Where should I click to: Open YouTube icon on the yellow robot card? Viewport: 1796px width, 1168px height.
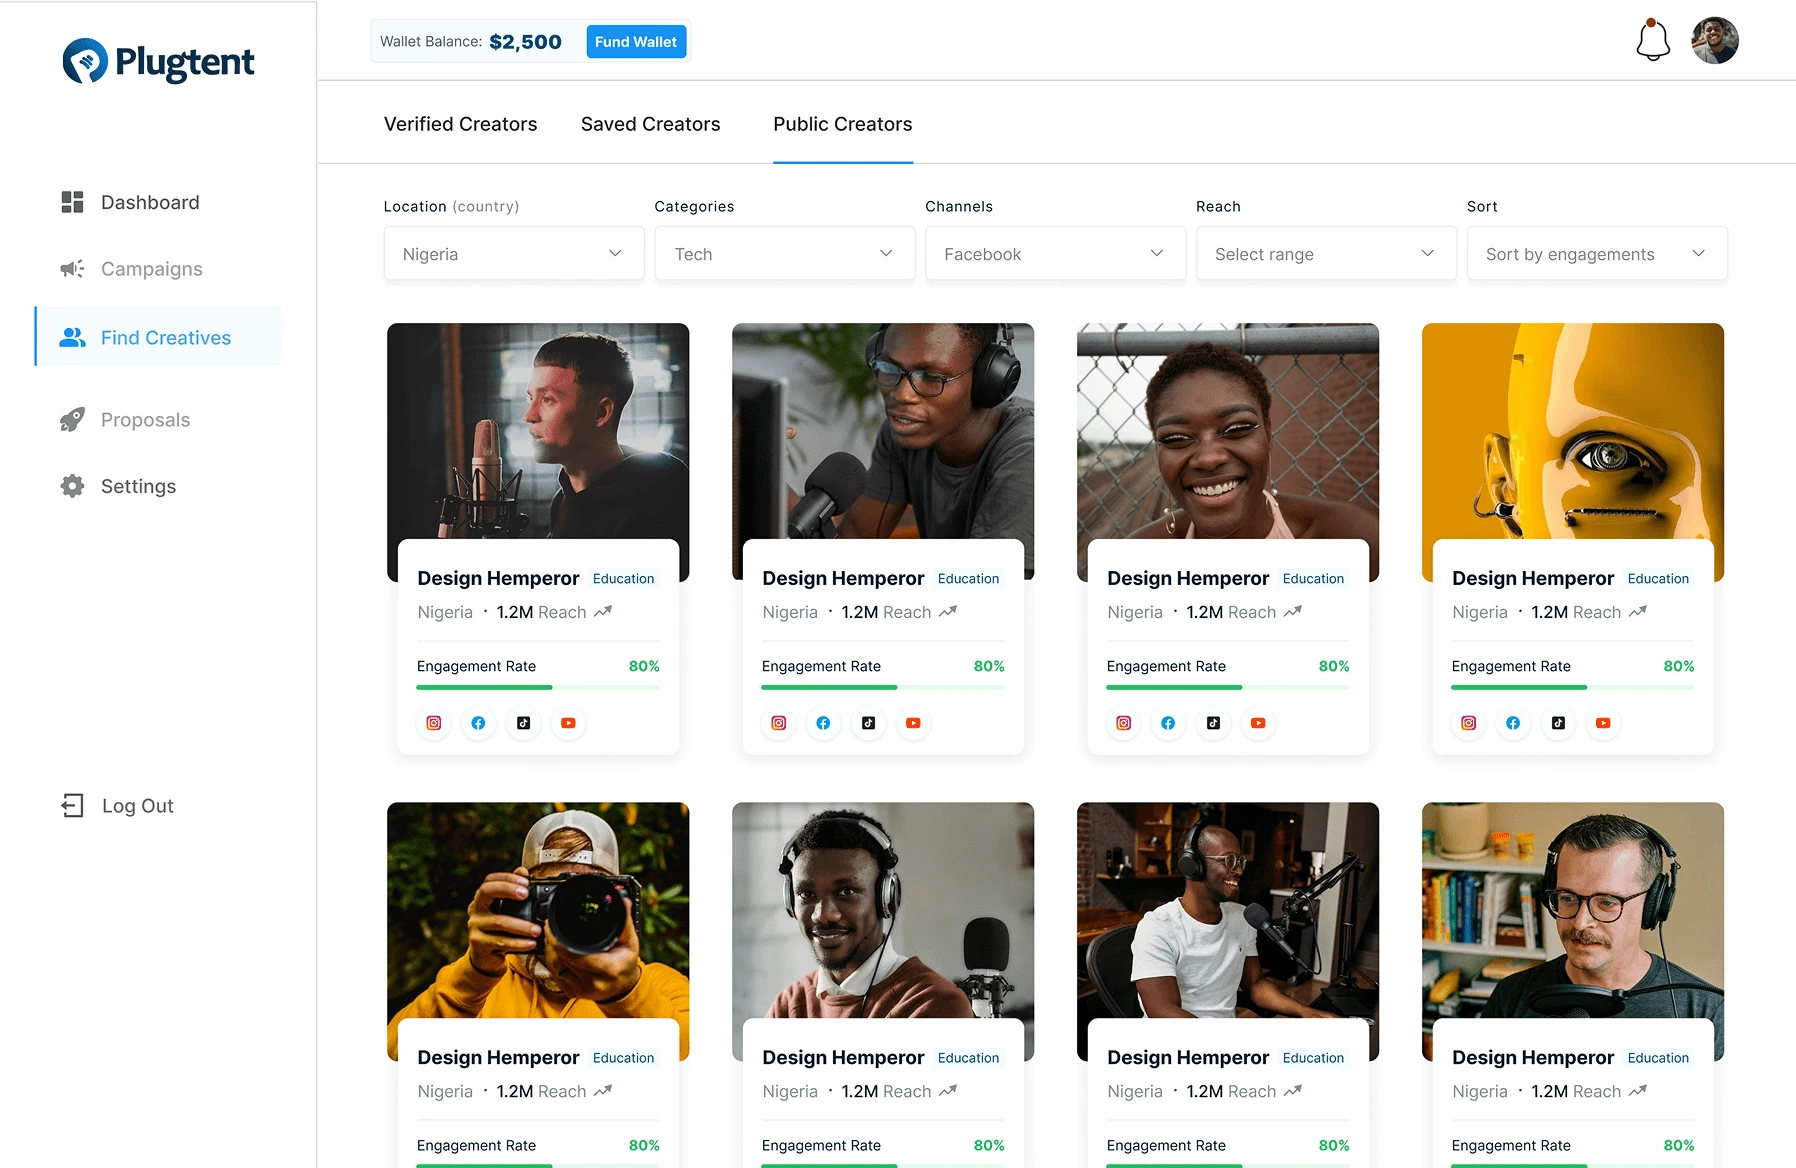[x=1603, y=723]
